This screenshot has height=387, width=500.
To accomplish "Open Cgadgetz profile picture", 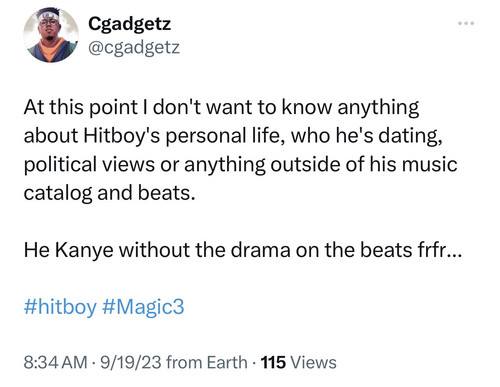I will pos(51,35).
